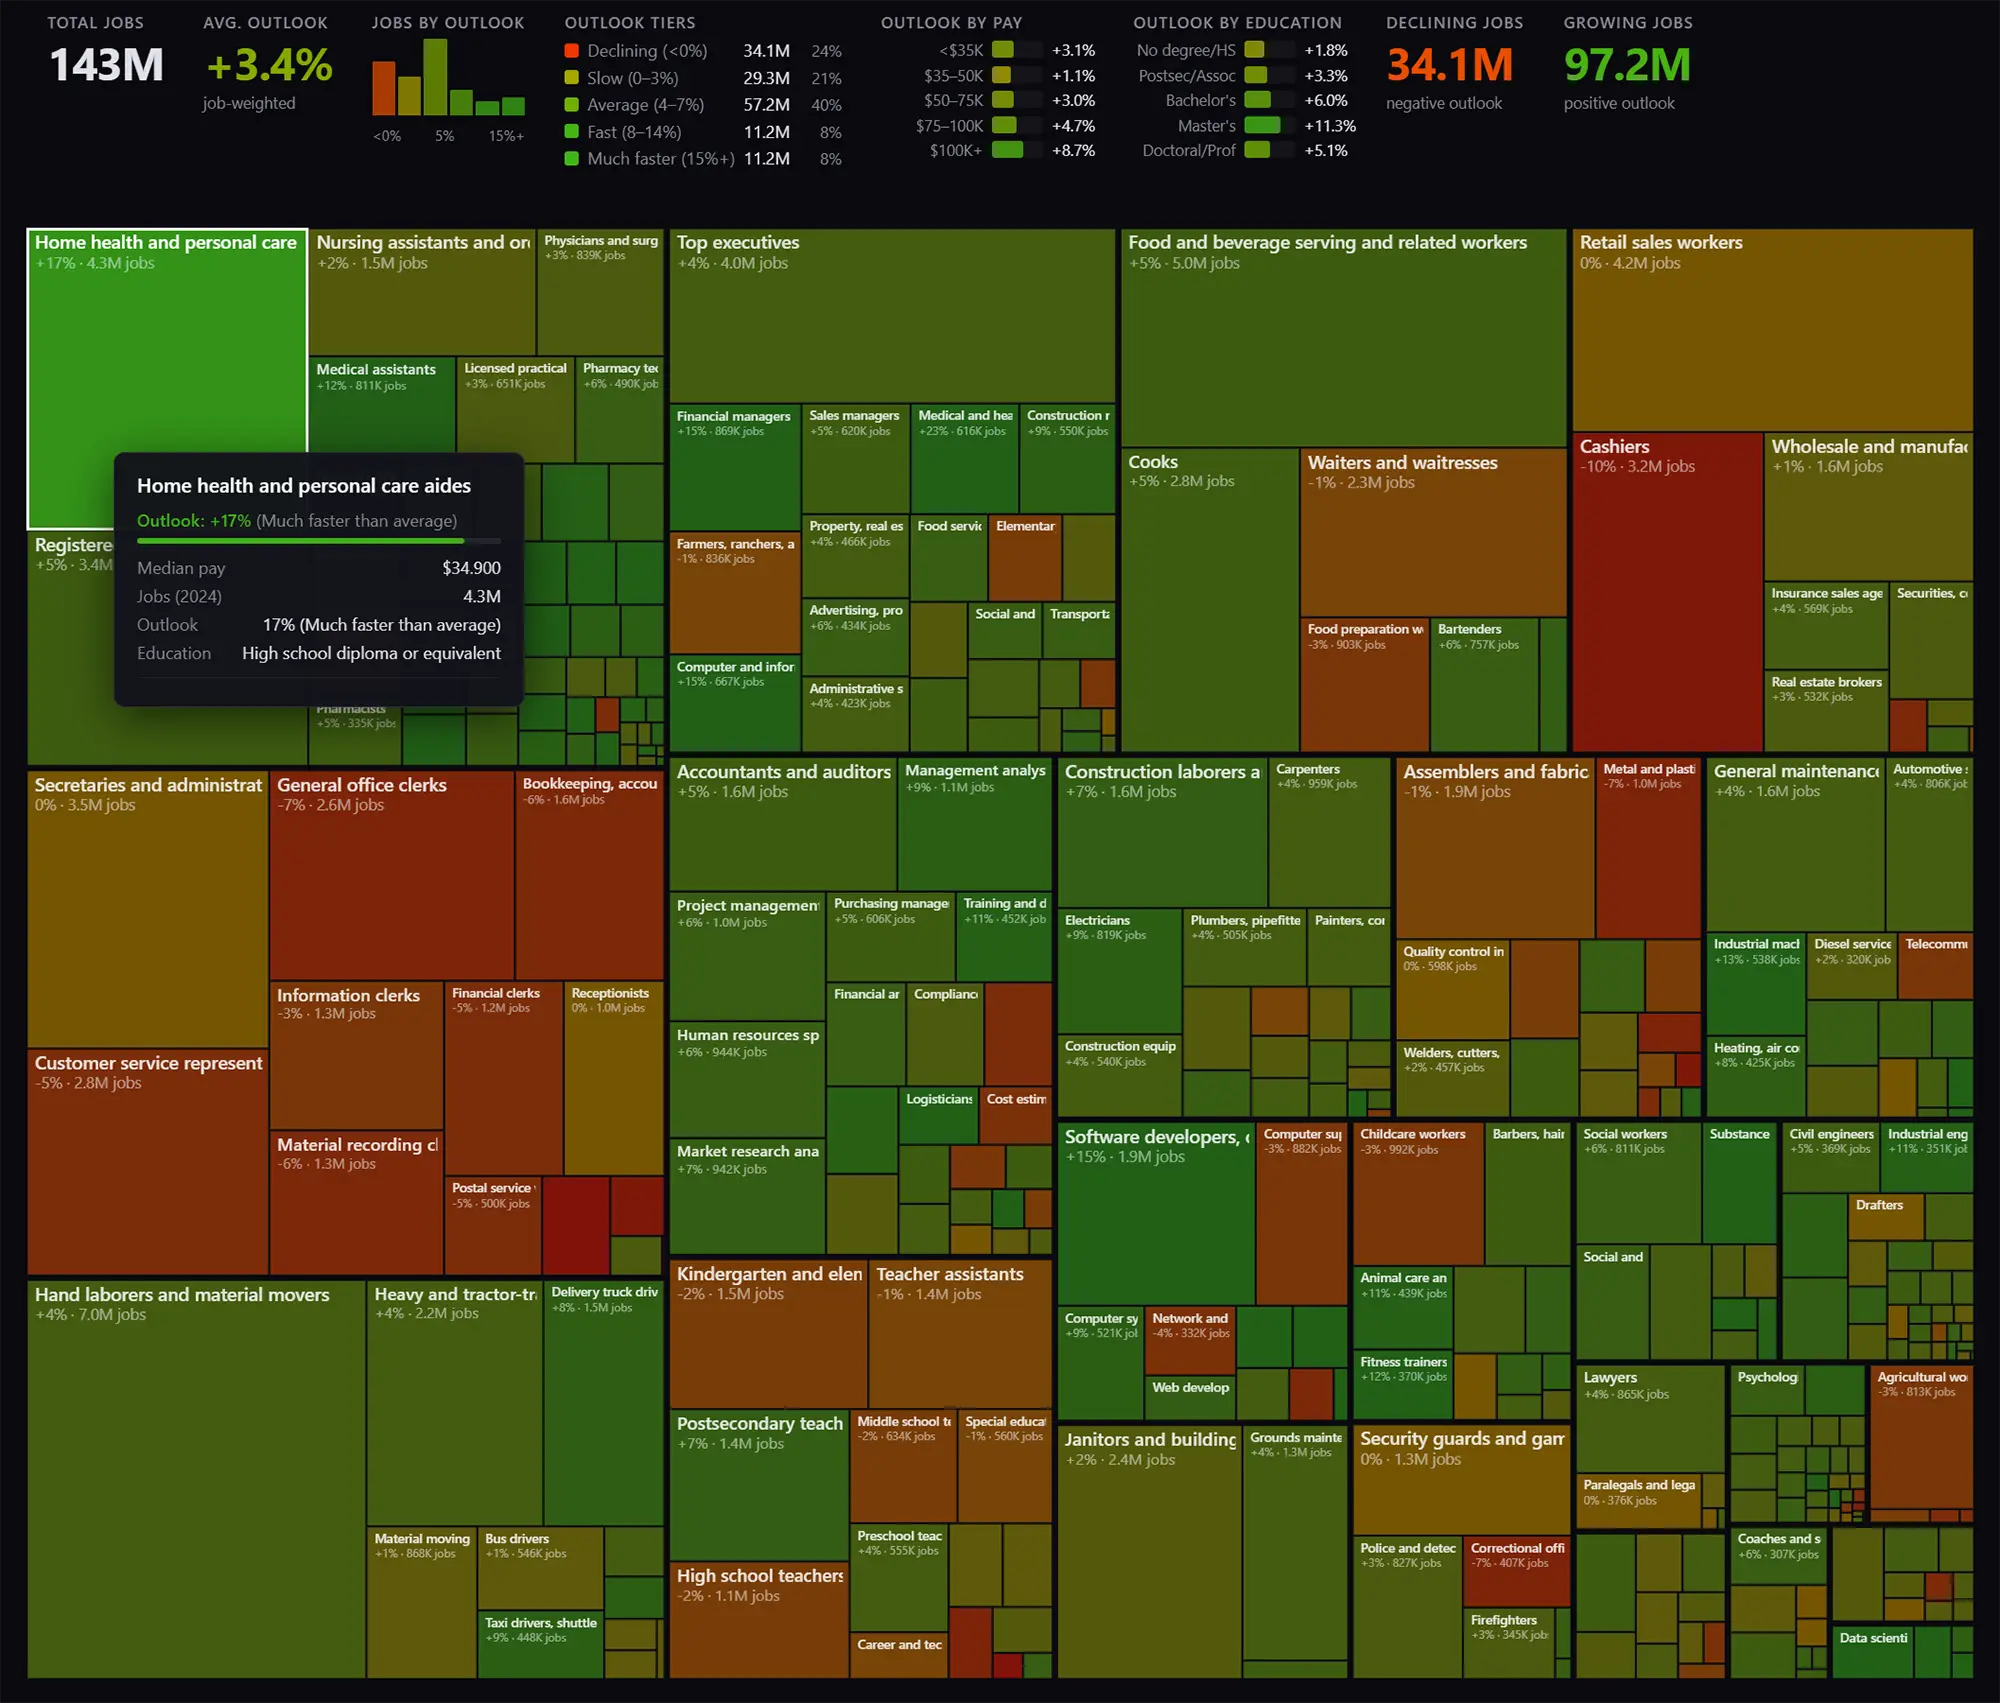
Task: Click the Accountants and auditors tile
Action: pos(782,825)
